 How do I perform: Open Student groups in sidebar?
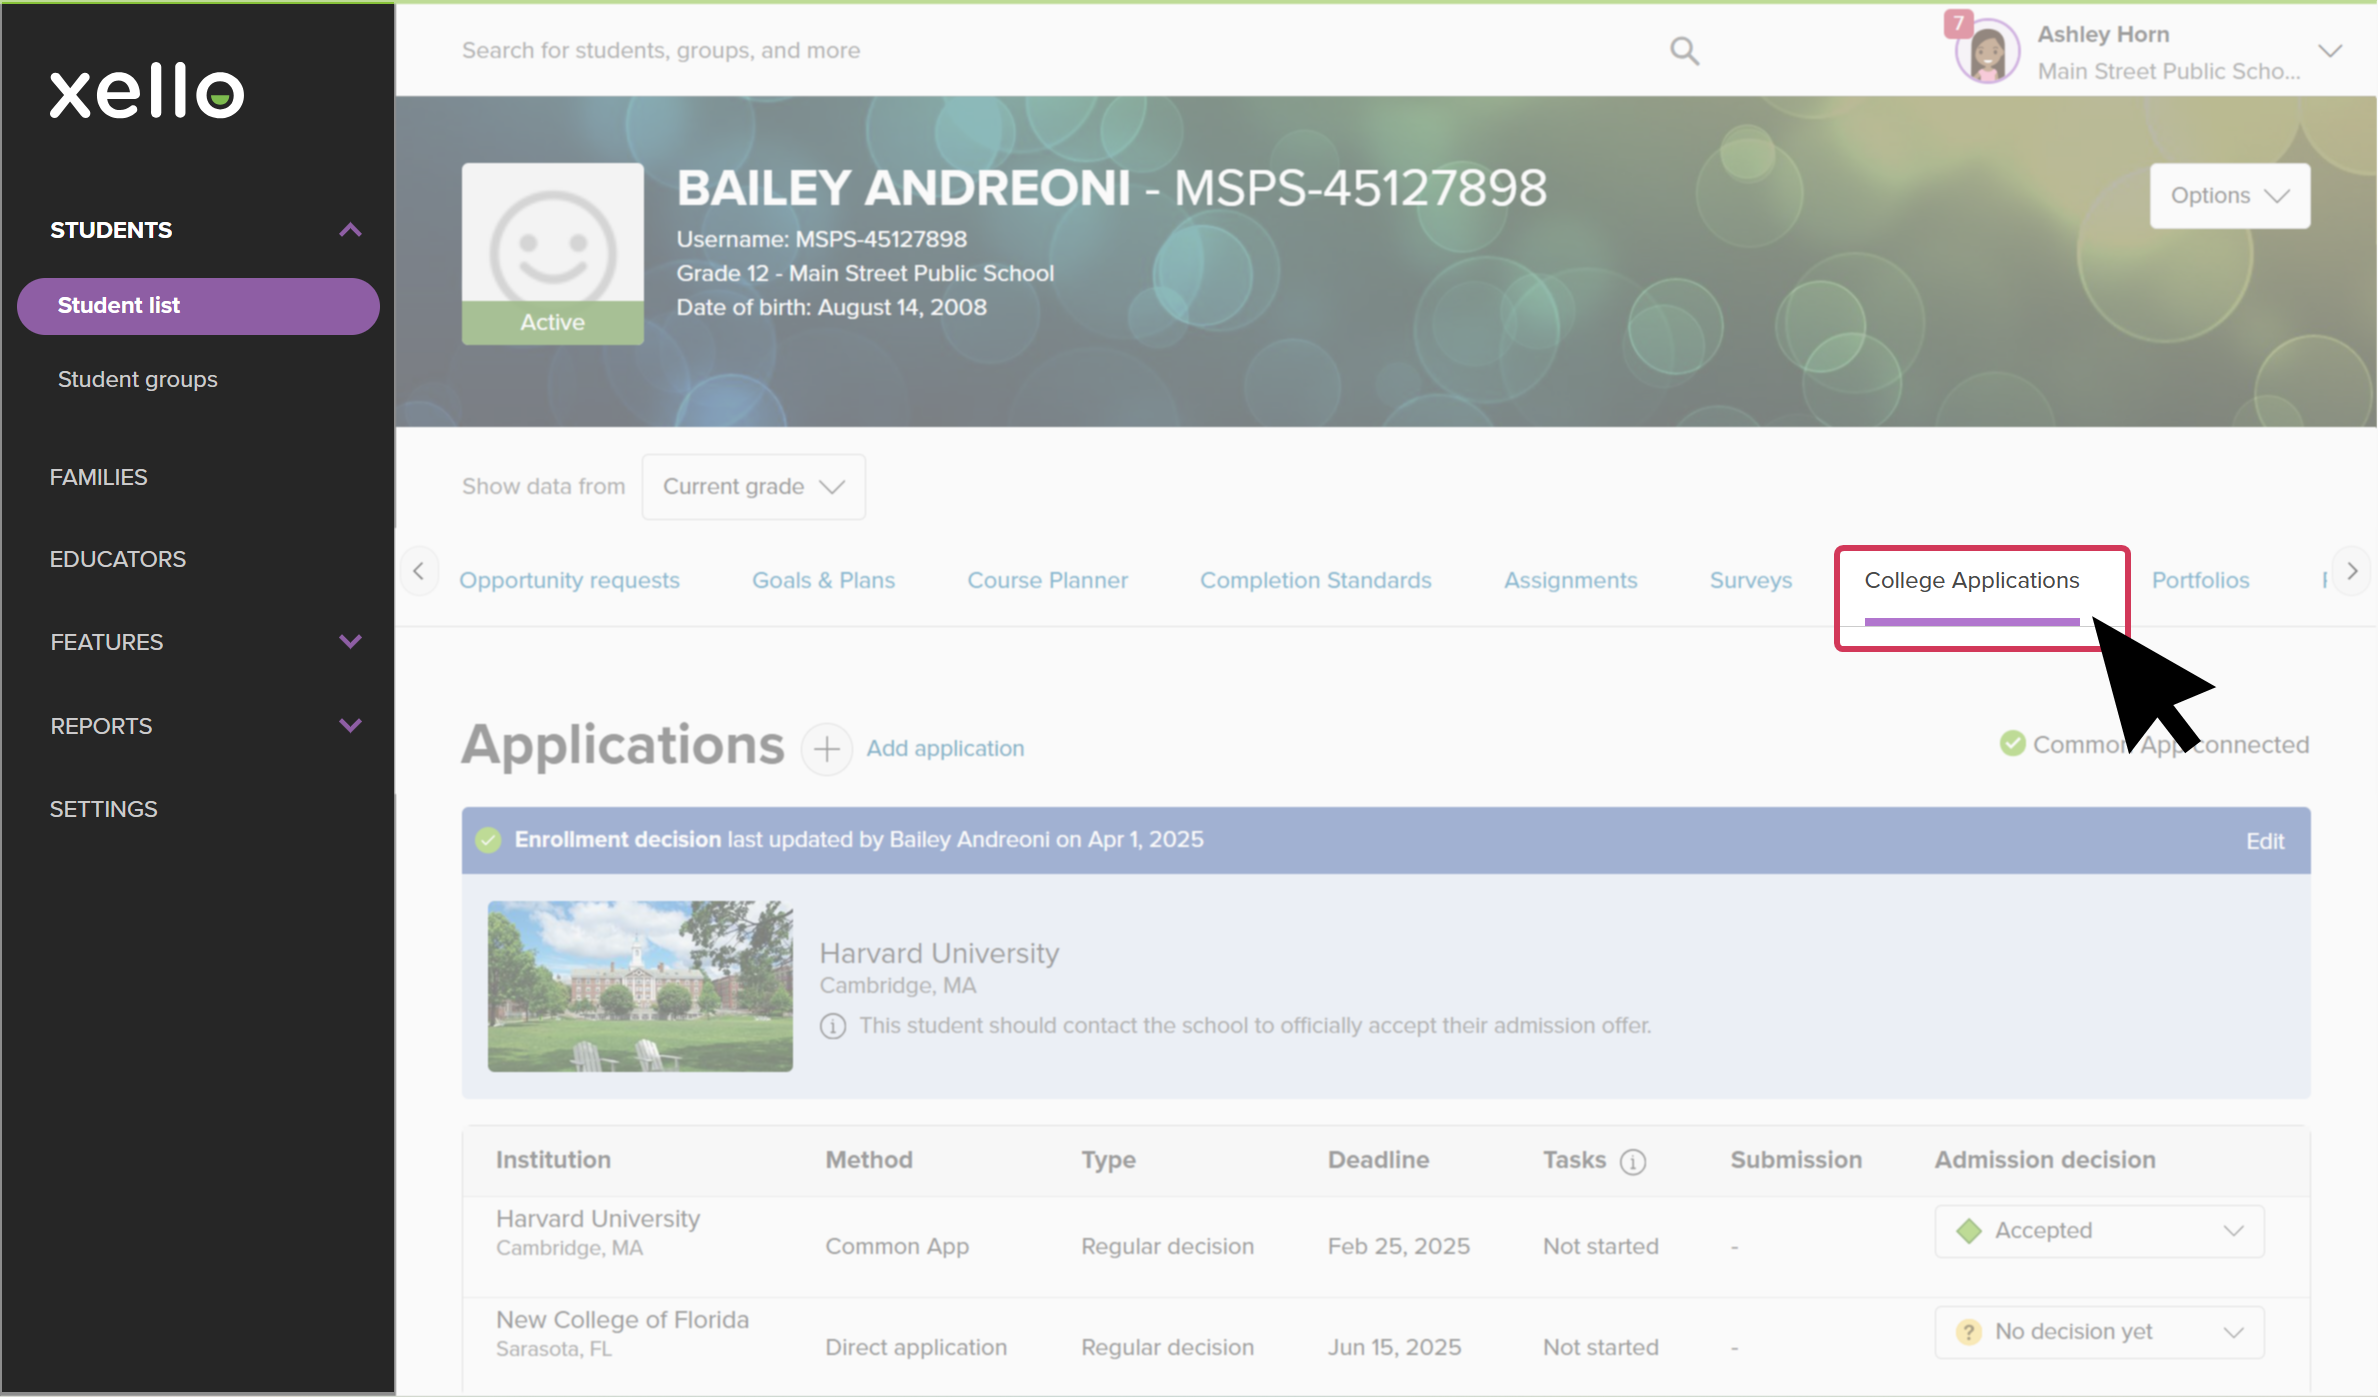138,379
